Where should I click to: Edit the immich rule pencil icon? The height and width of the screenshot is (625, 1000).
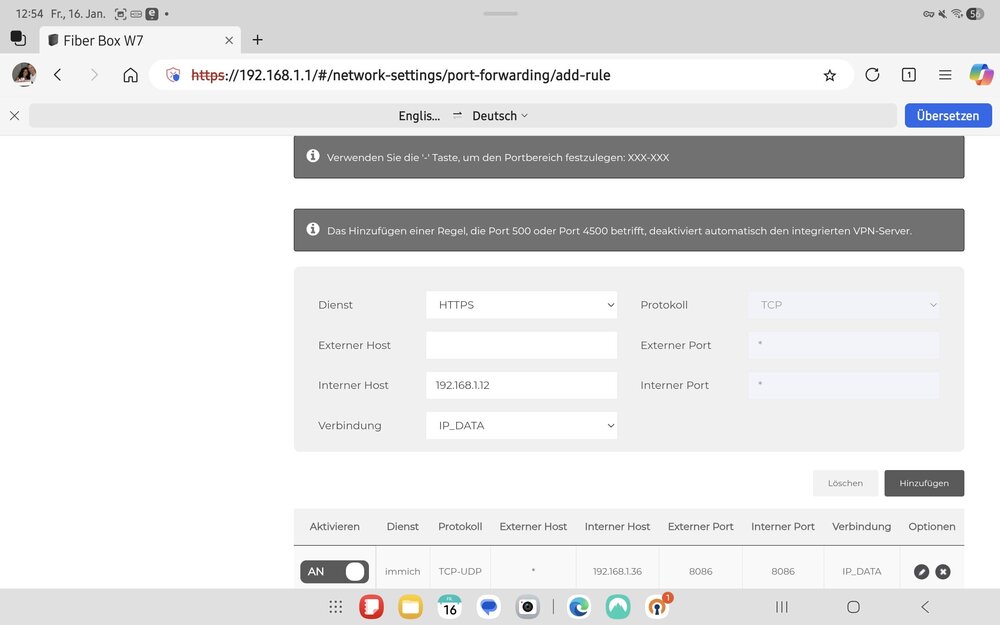coord(921,571)
